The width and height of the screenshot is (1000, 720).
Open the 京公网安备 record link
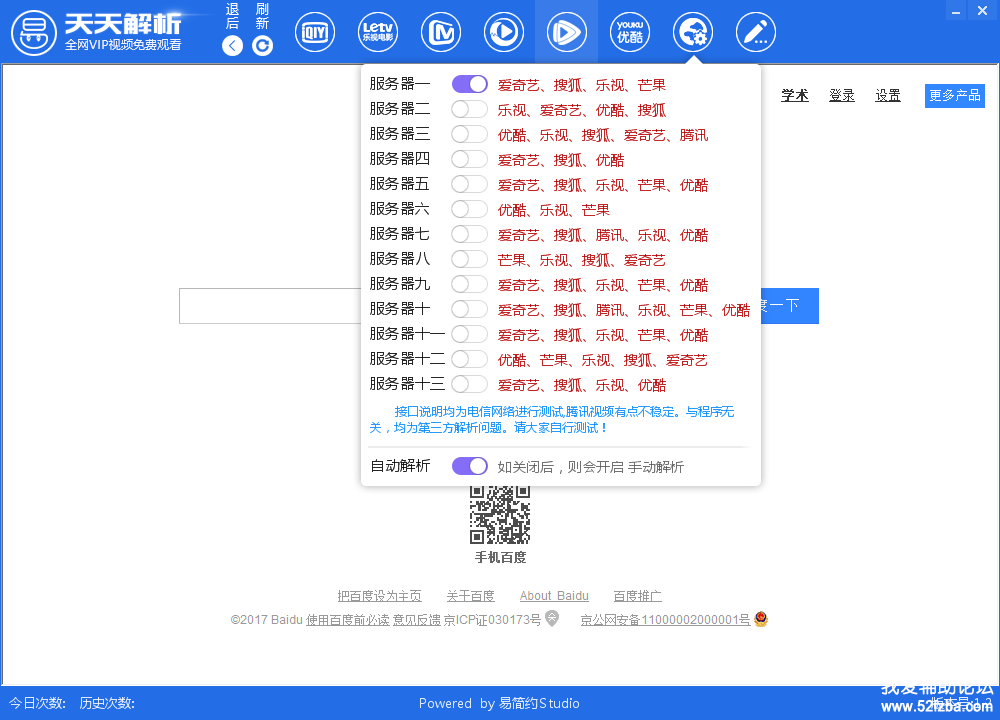point(665,620)
